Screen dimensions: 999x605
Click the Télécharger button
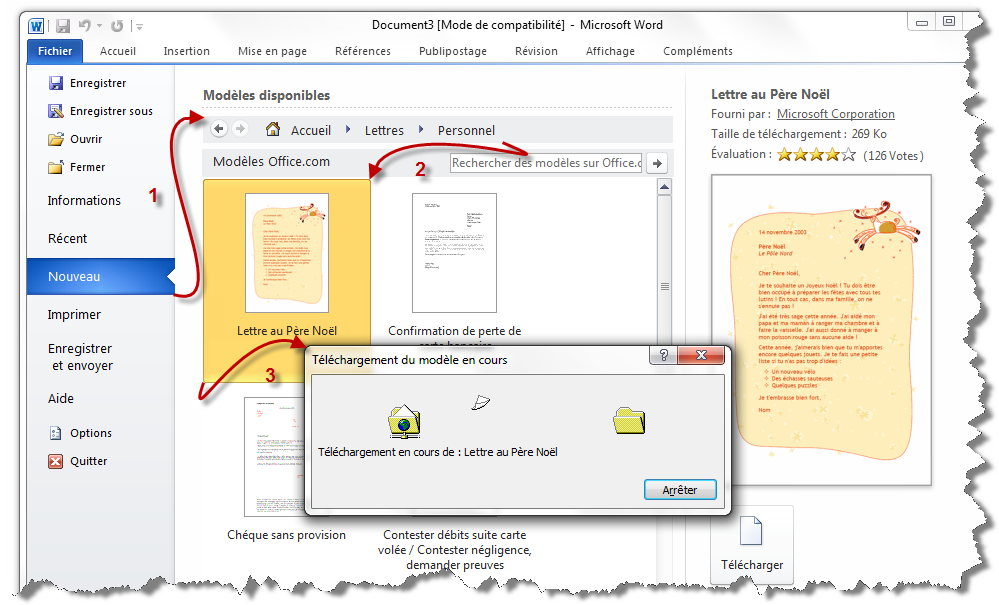click(x=752, y=545)
